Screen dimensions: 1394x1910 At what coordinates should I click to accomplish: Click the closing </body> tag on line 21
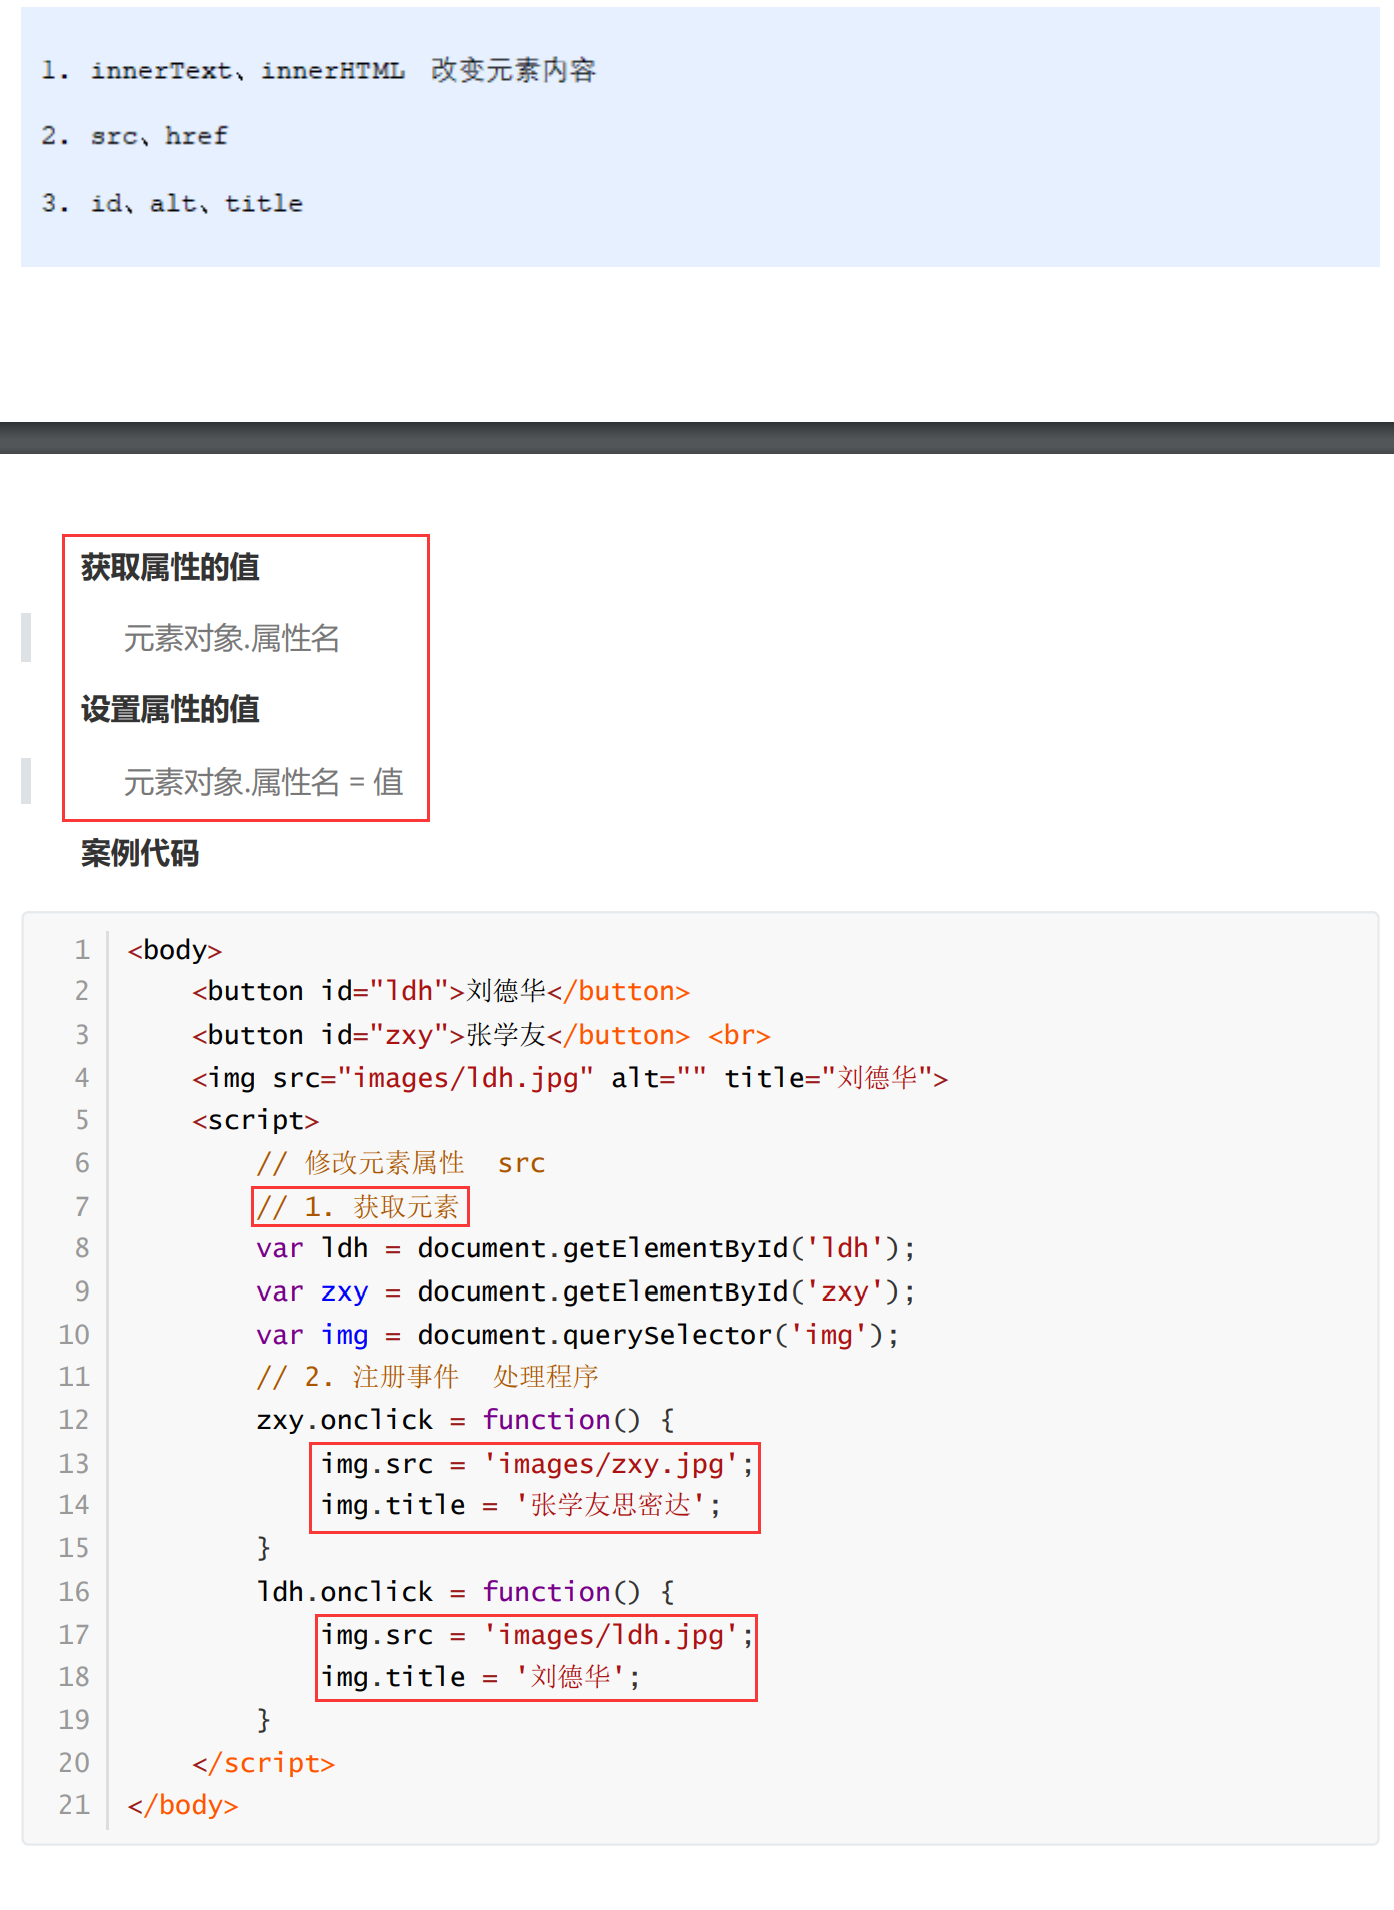tap(183, 1805)
